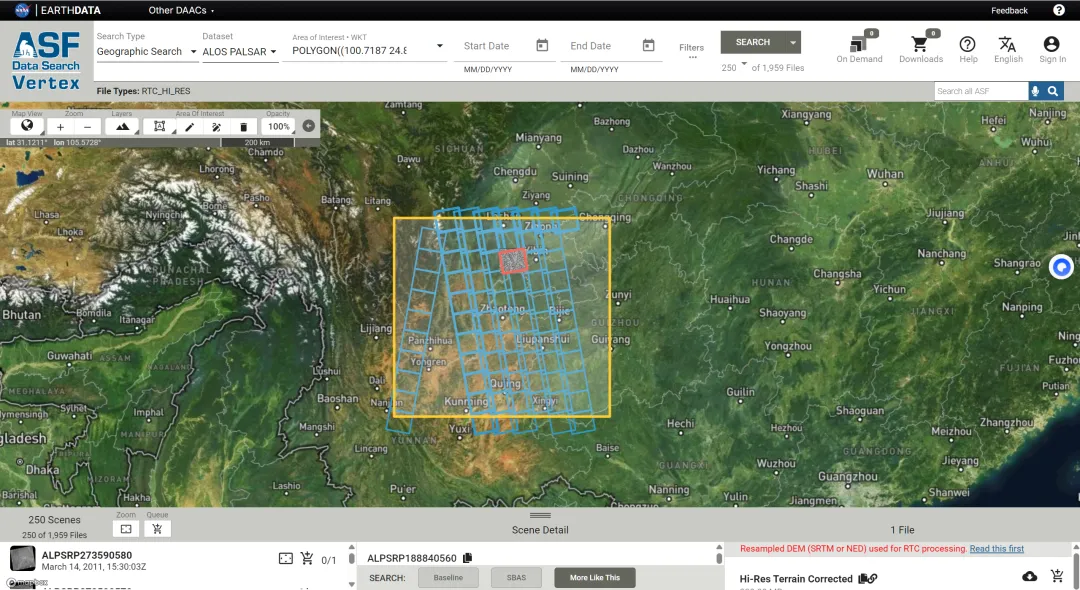Add all results to the Queue
Screen dimensions: 1080x590
157,529
